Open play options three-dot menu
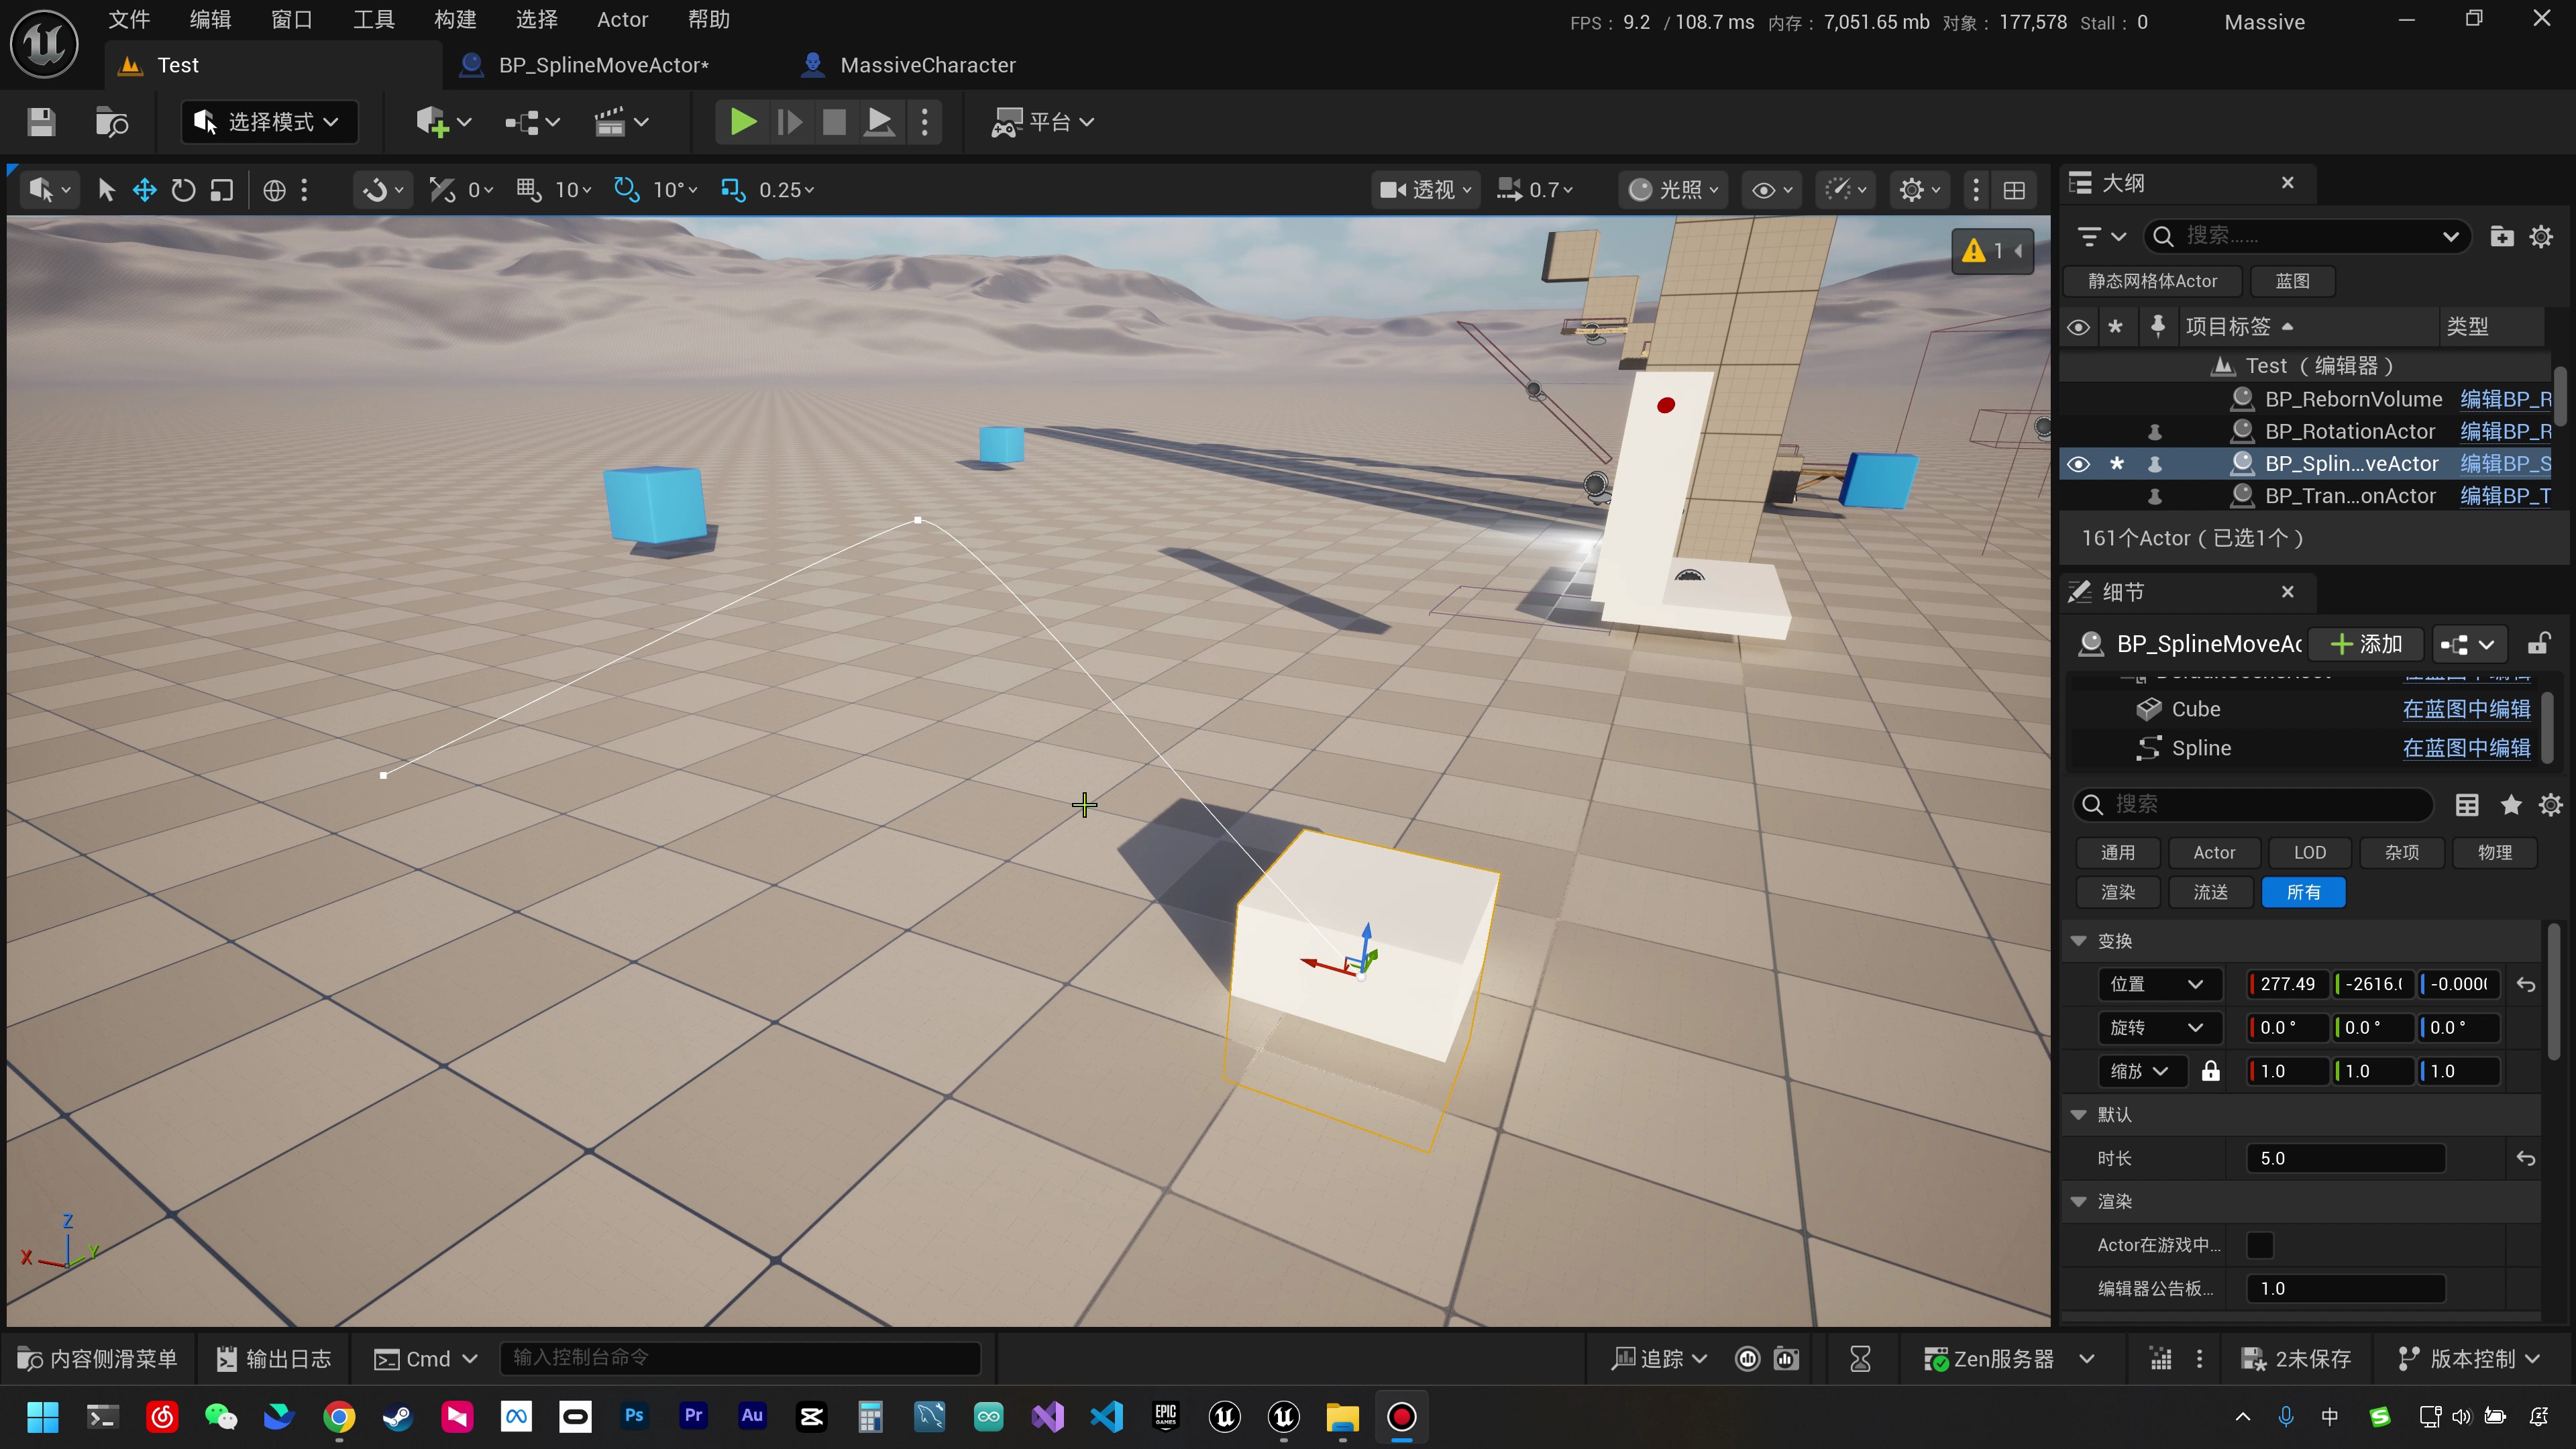 tap(925, 122)
